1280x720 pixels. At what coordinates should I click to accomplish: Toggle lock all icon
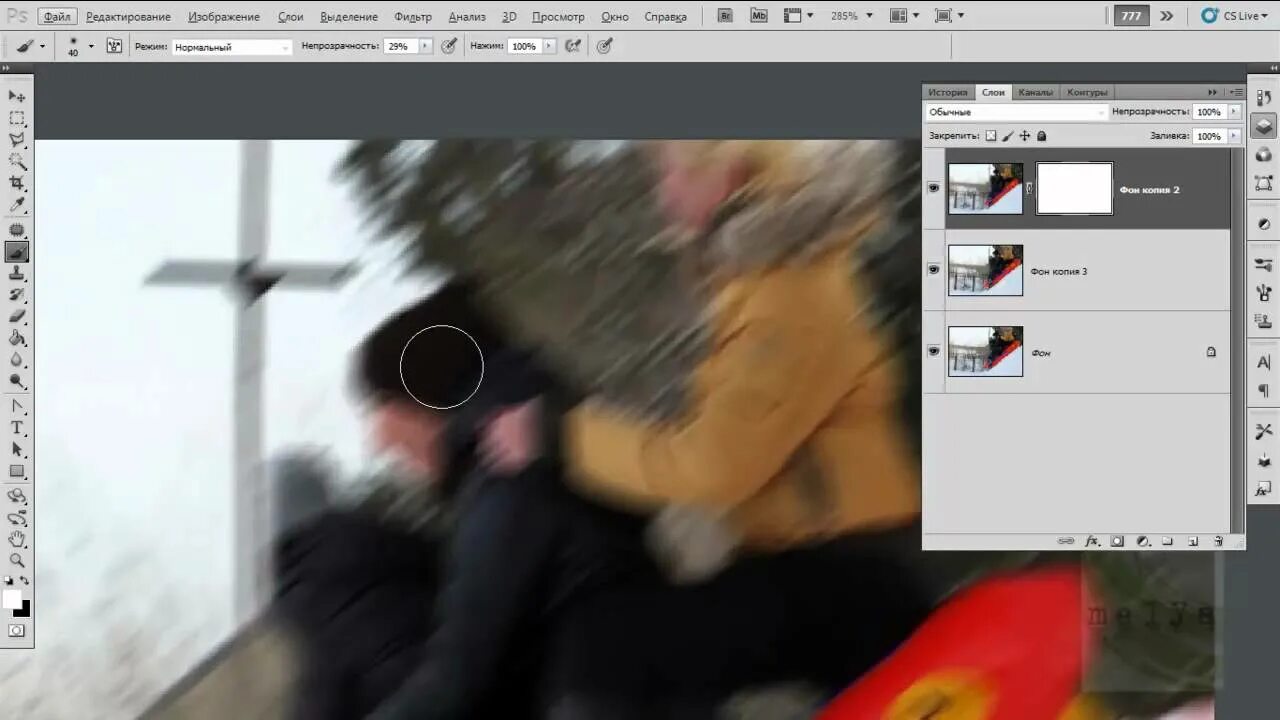(1041, 136)
